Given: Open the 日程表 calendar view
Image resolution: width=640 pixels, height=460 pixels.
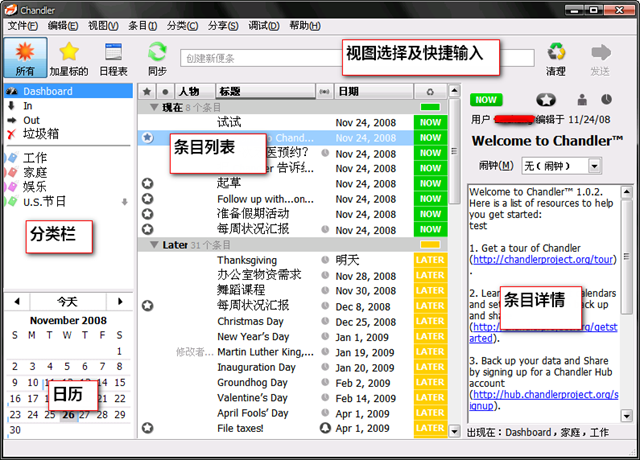Looking at the screenshot, I should click(x=113, y=58).
